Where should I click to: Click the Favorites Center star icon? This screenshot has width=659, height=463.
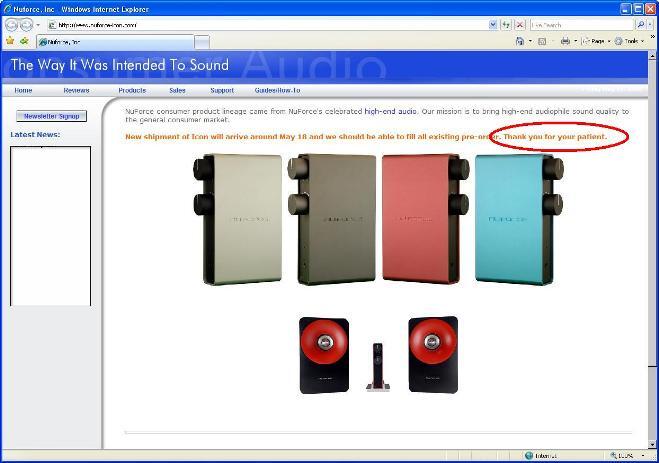[x=10, y=41]
